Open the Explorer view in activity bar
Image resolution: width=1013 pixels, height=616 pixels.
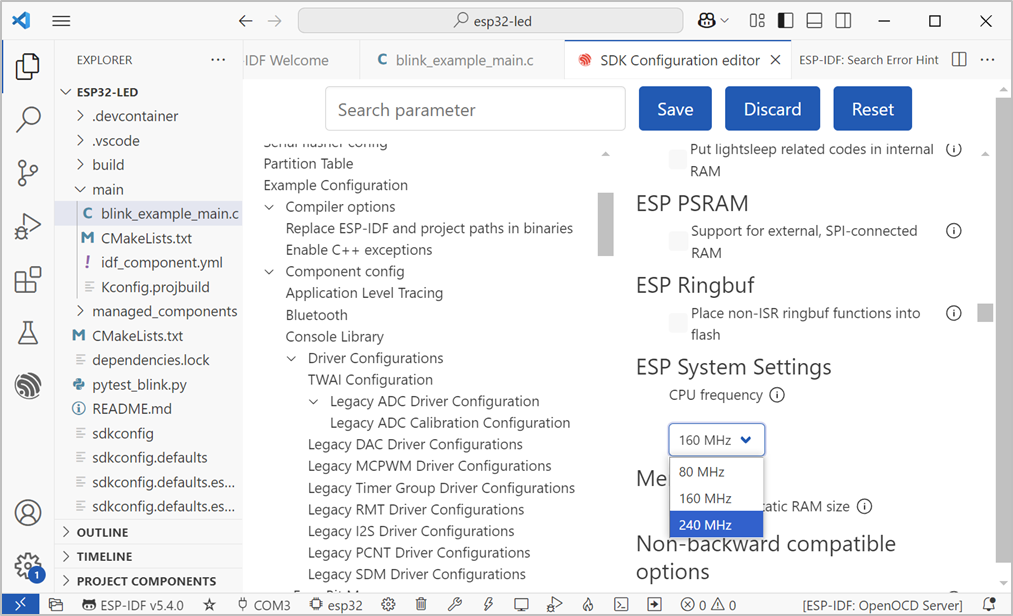click(27, 67)
